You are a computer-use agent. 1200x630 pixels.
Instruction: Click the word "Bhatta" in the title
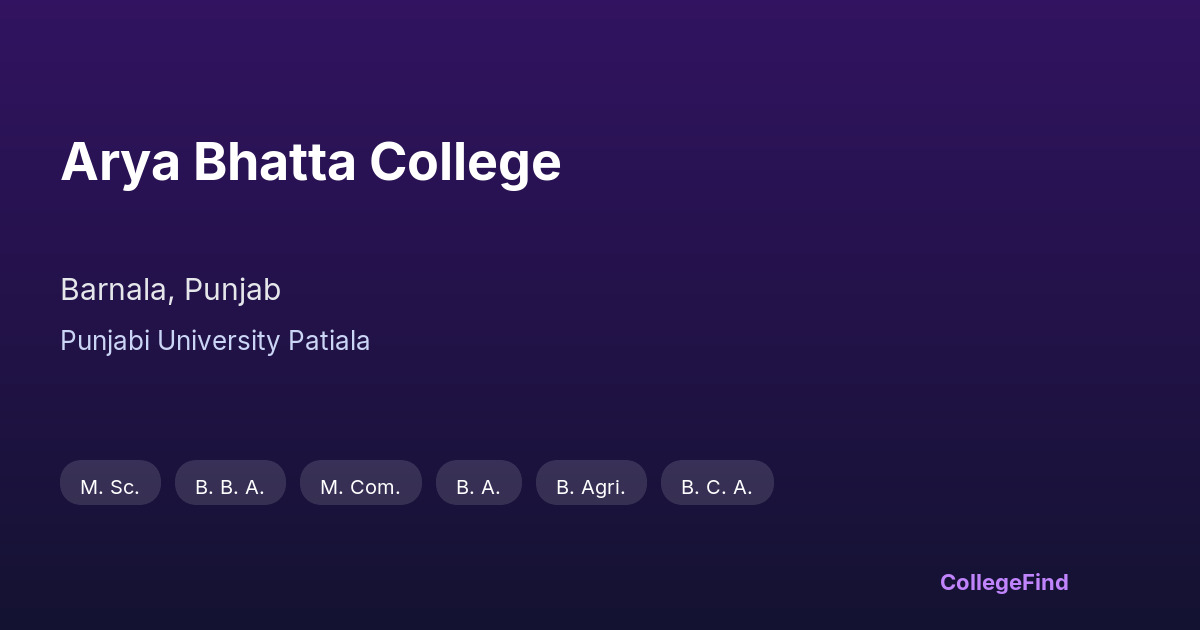[274, 162]
